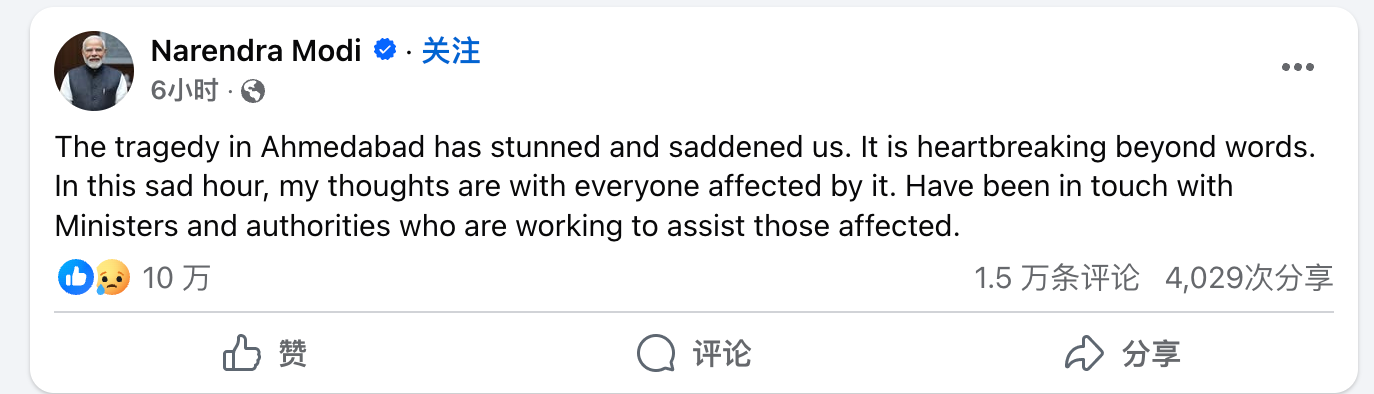Click the sad crying reaction emoji

click(x=112, y=277)
